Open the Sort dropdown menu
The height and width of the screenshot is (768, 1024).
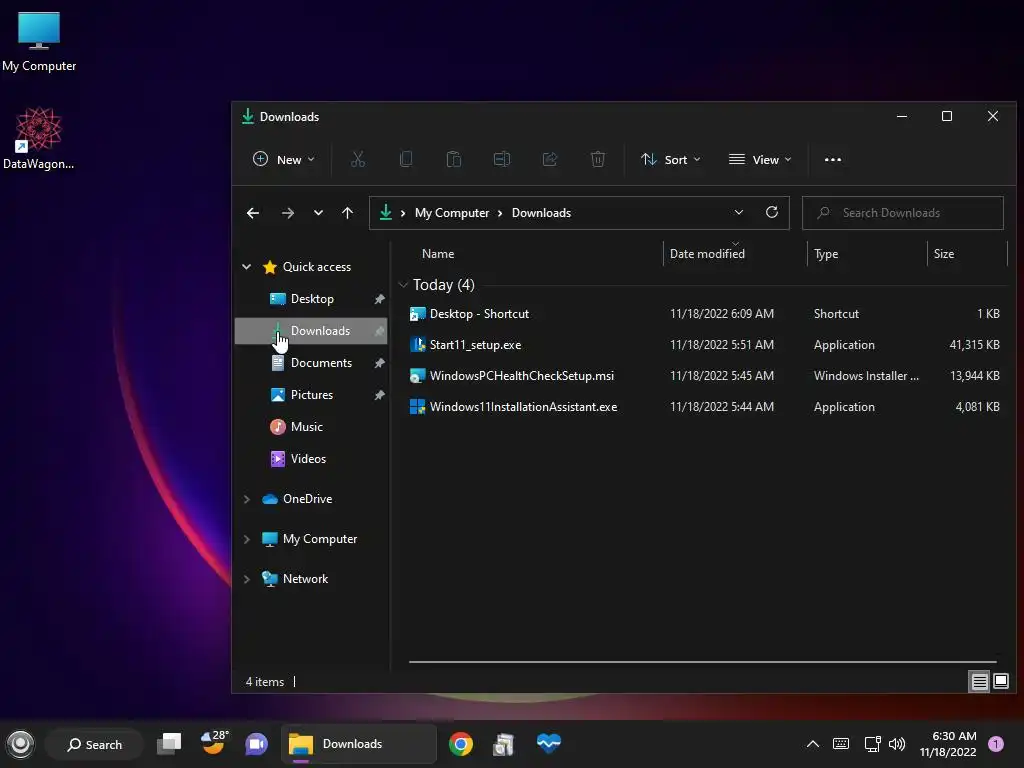670,159
